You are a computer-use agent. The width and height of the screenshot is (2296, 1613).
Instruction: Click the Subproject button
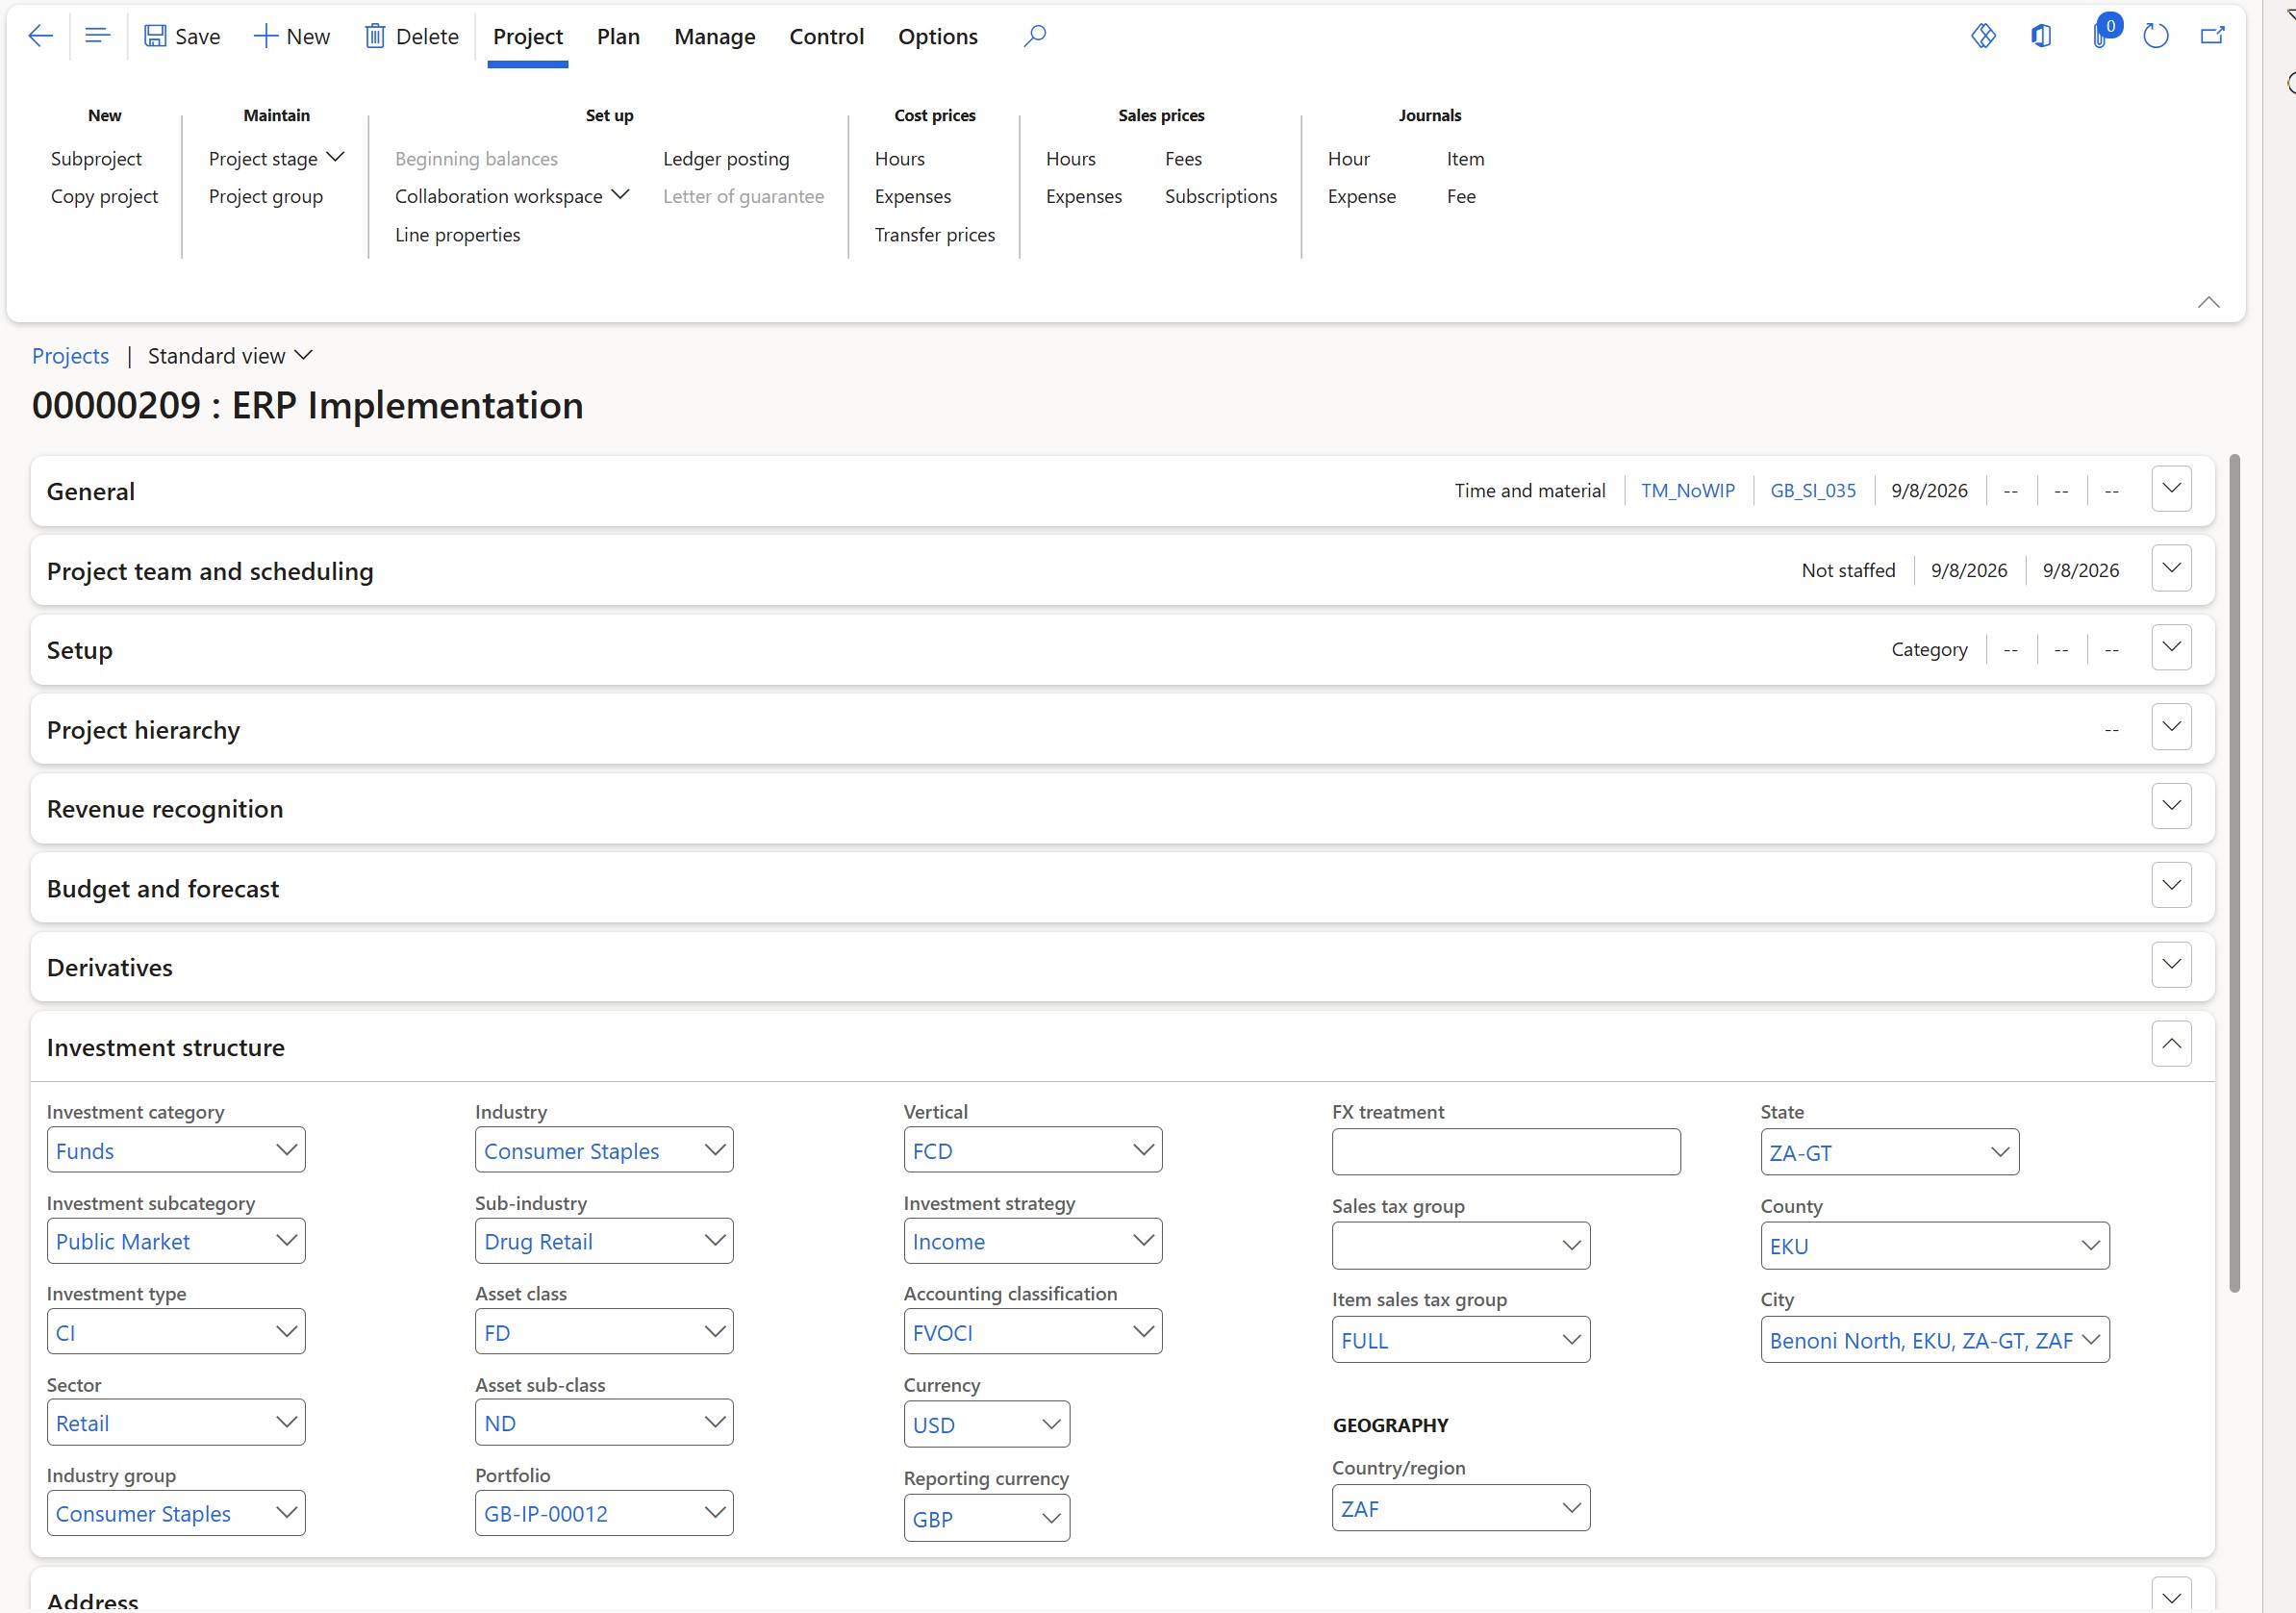[96, 159]
